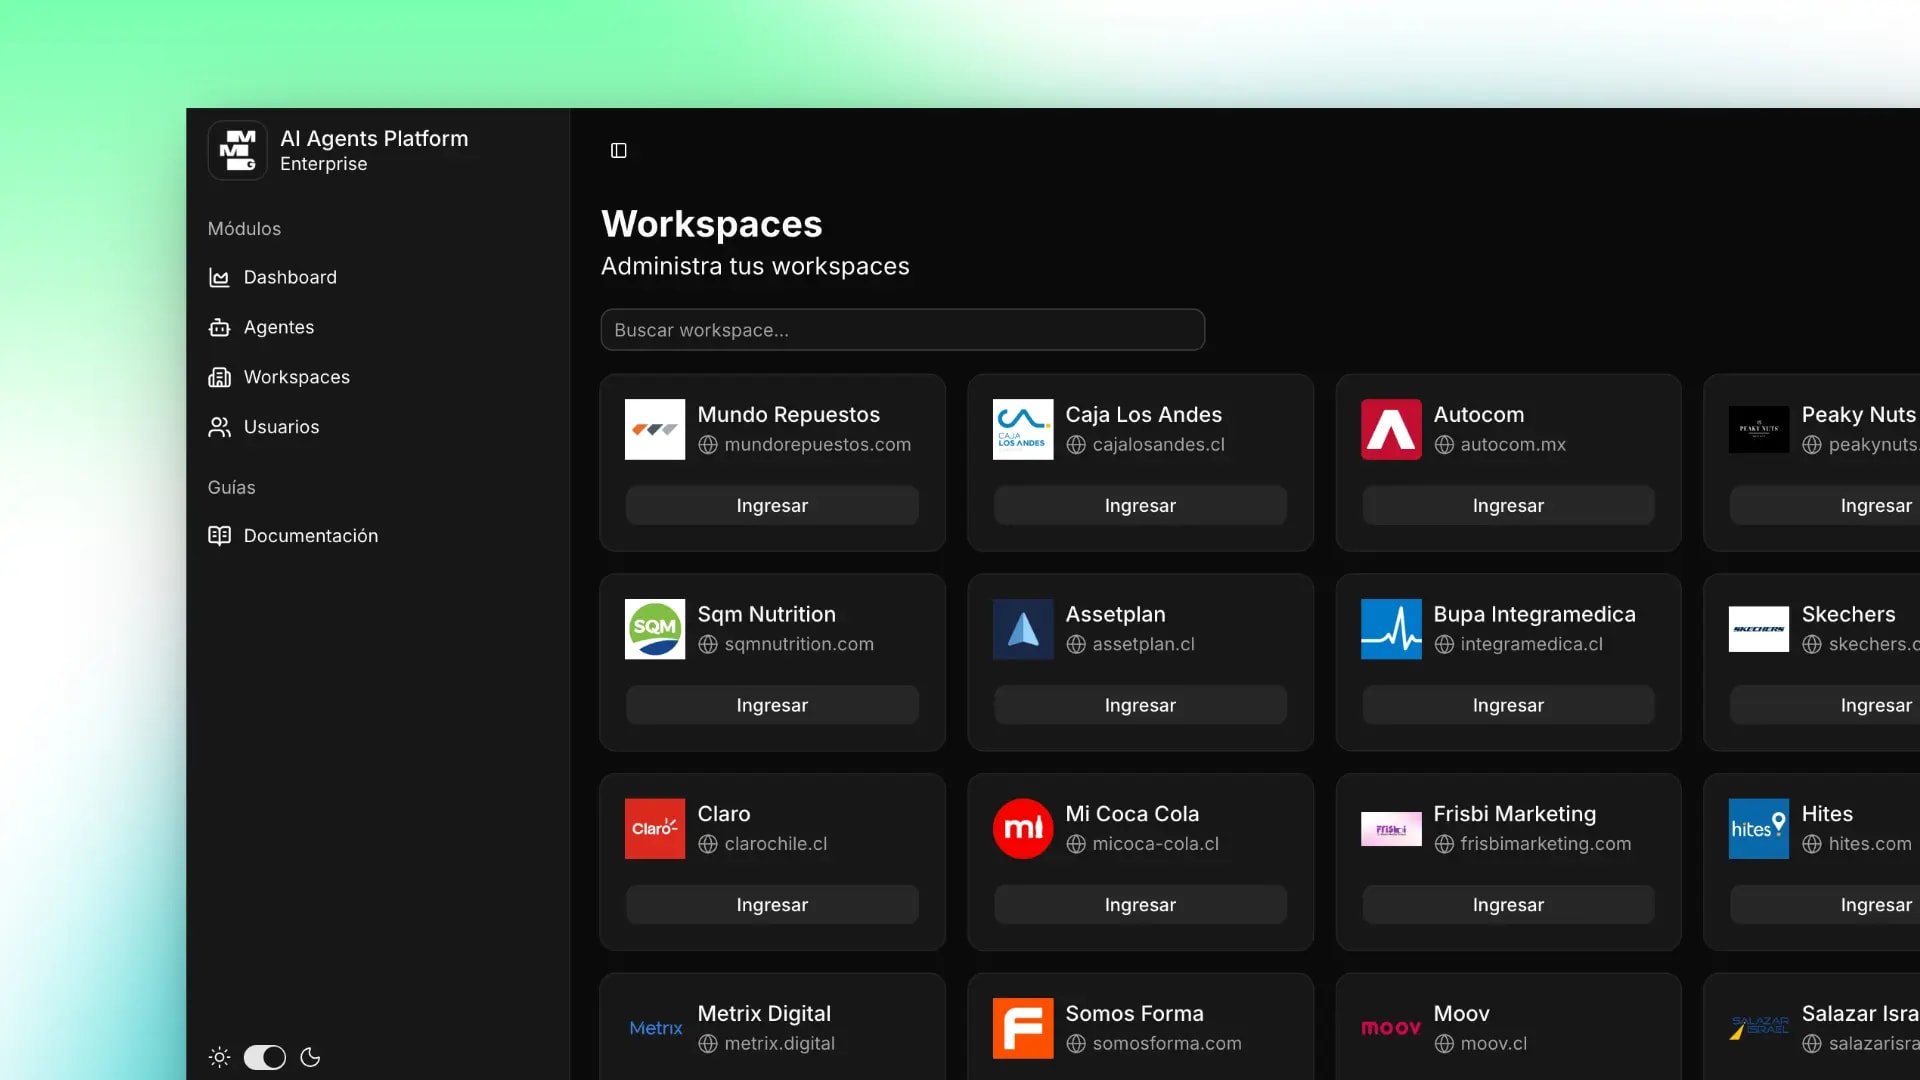Click globe icon next to hites.com

(1812, 844)
